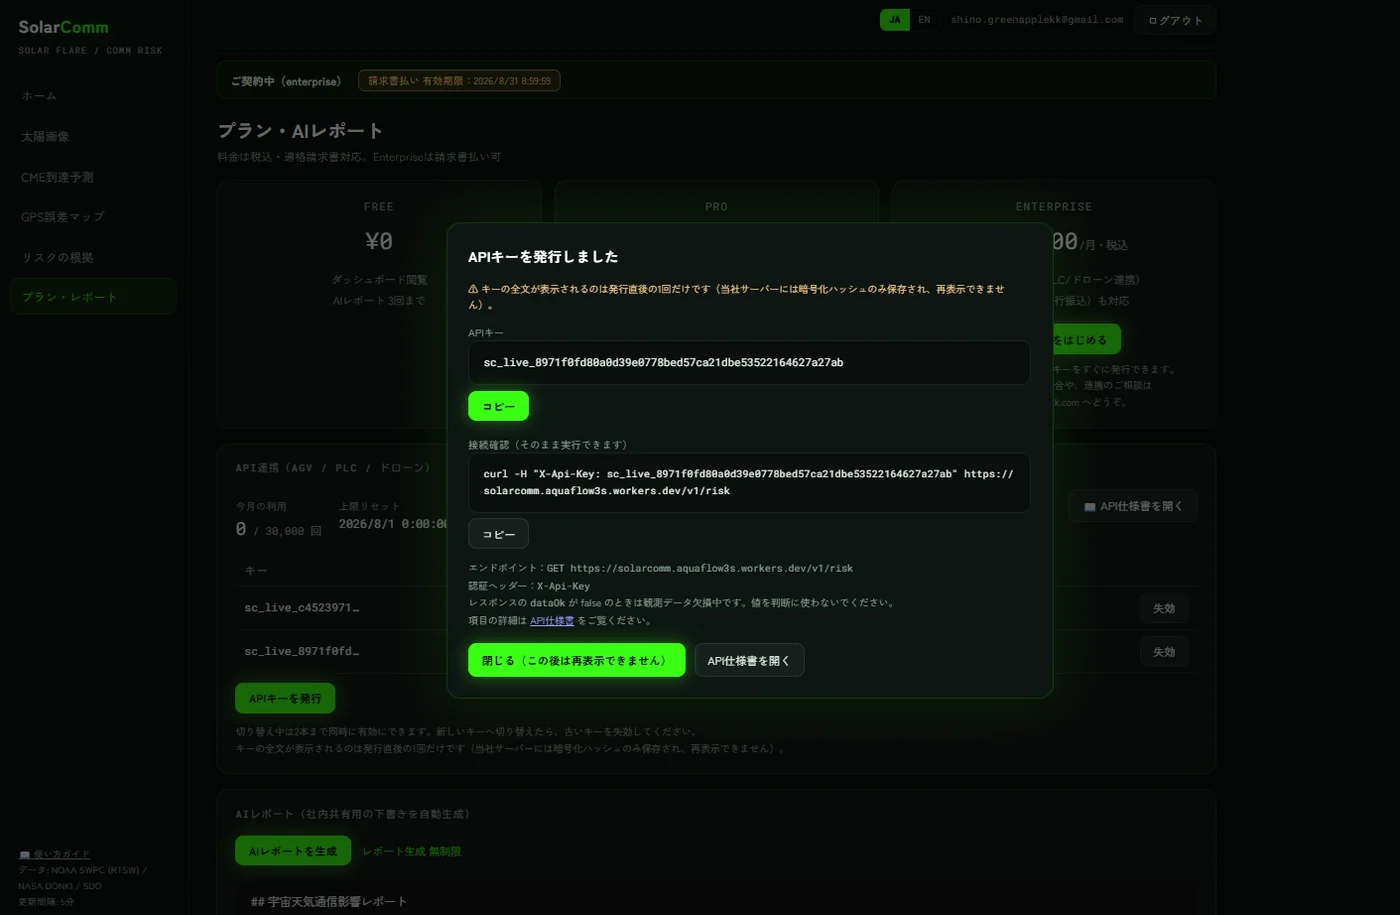Click レポート生成 無制限 label
The height and width of the screenshot is (915, 1400).
pyautogui.click(x=411, y=852)
